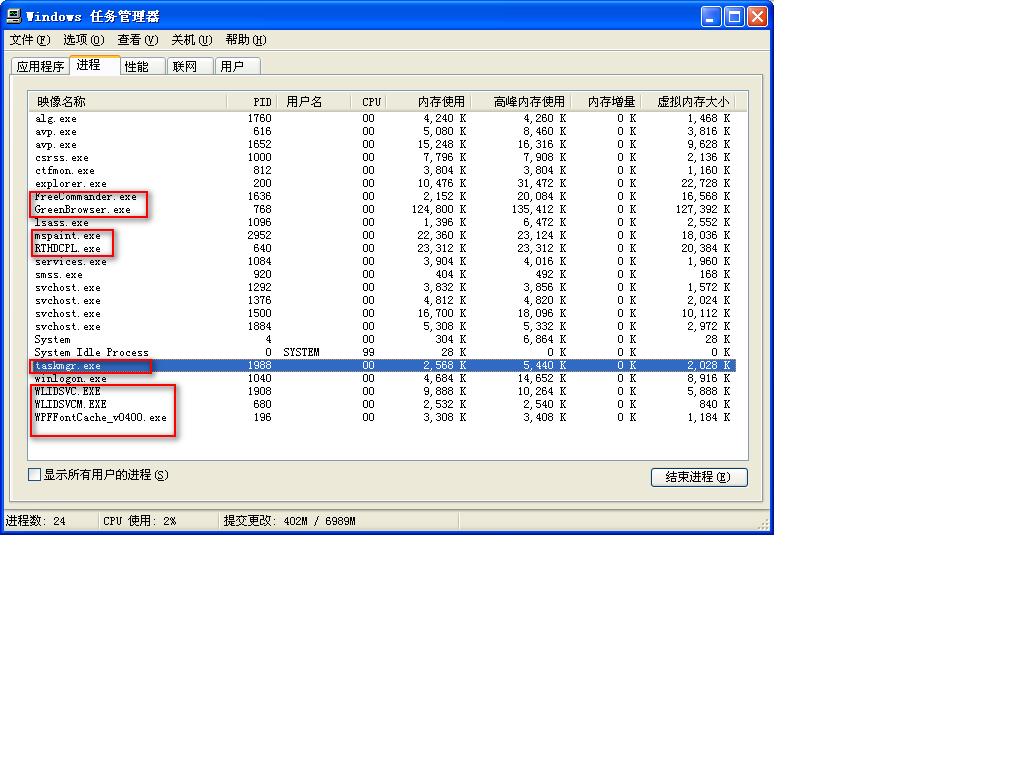
Task: Select the alg.exe process row
Action: coord(383,118)
